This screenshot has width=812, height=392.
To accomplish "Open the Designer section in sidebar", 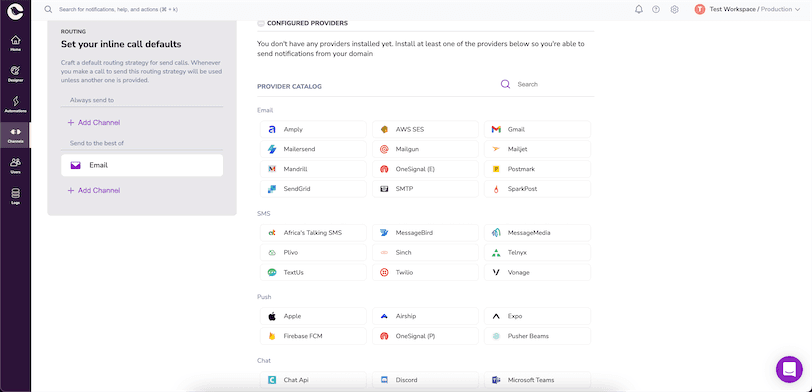I will coord(16,74).
